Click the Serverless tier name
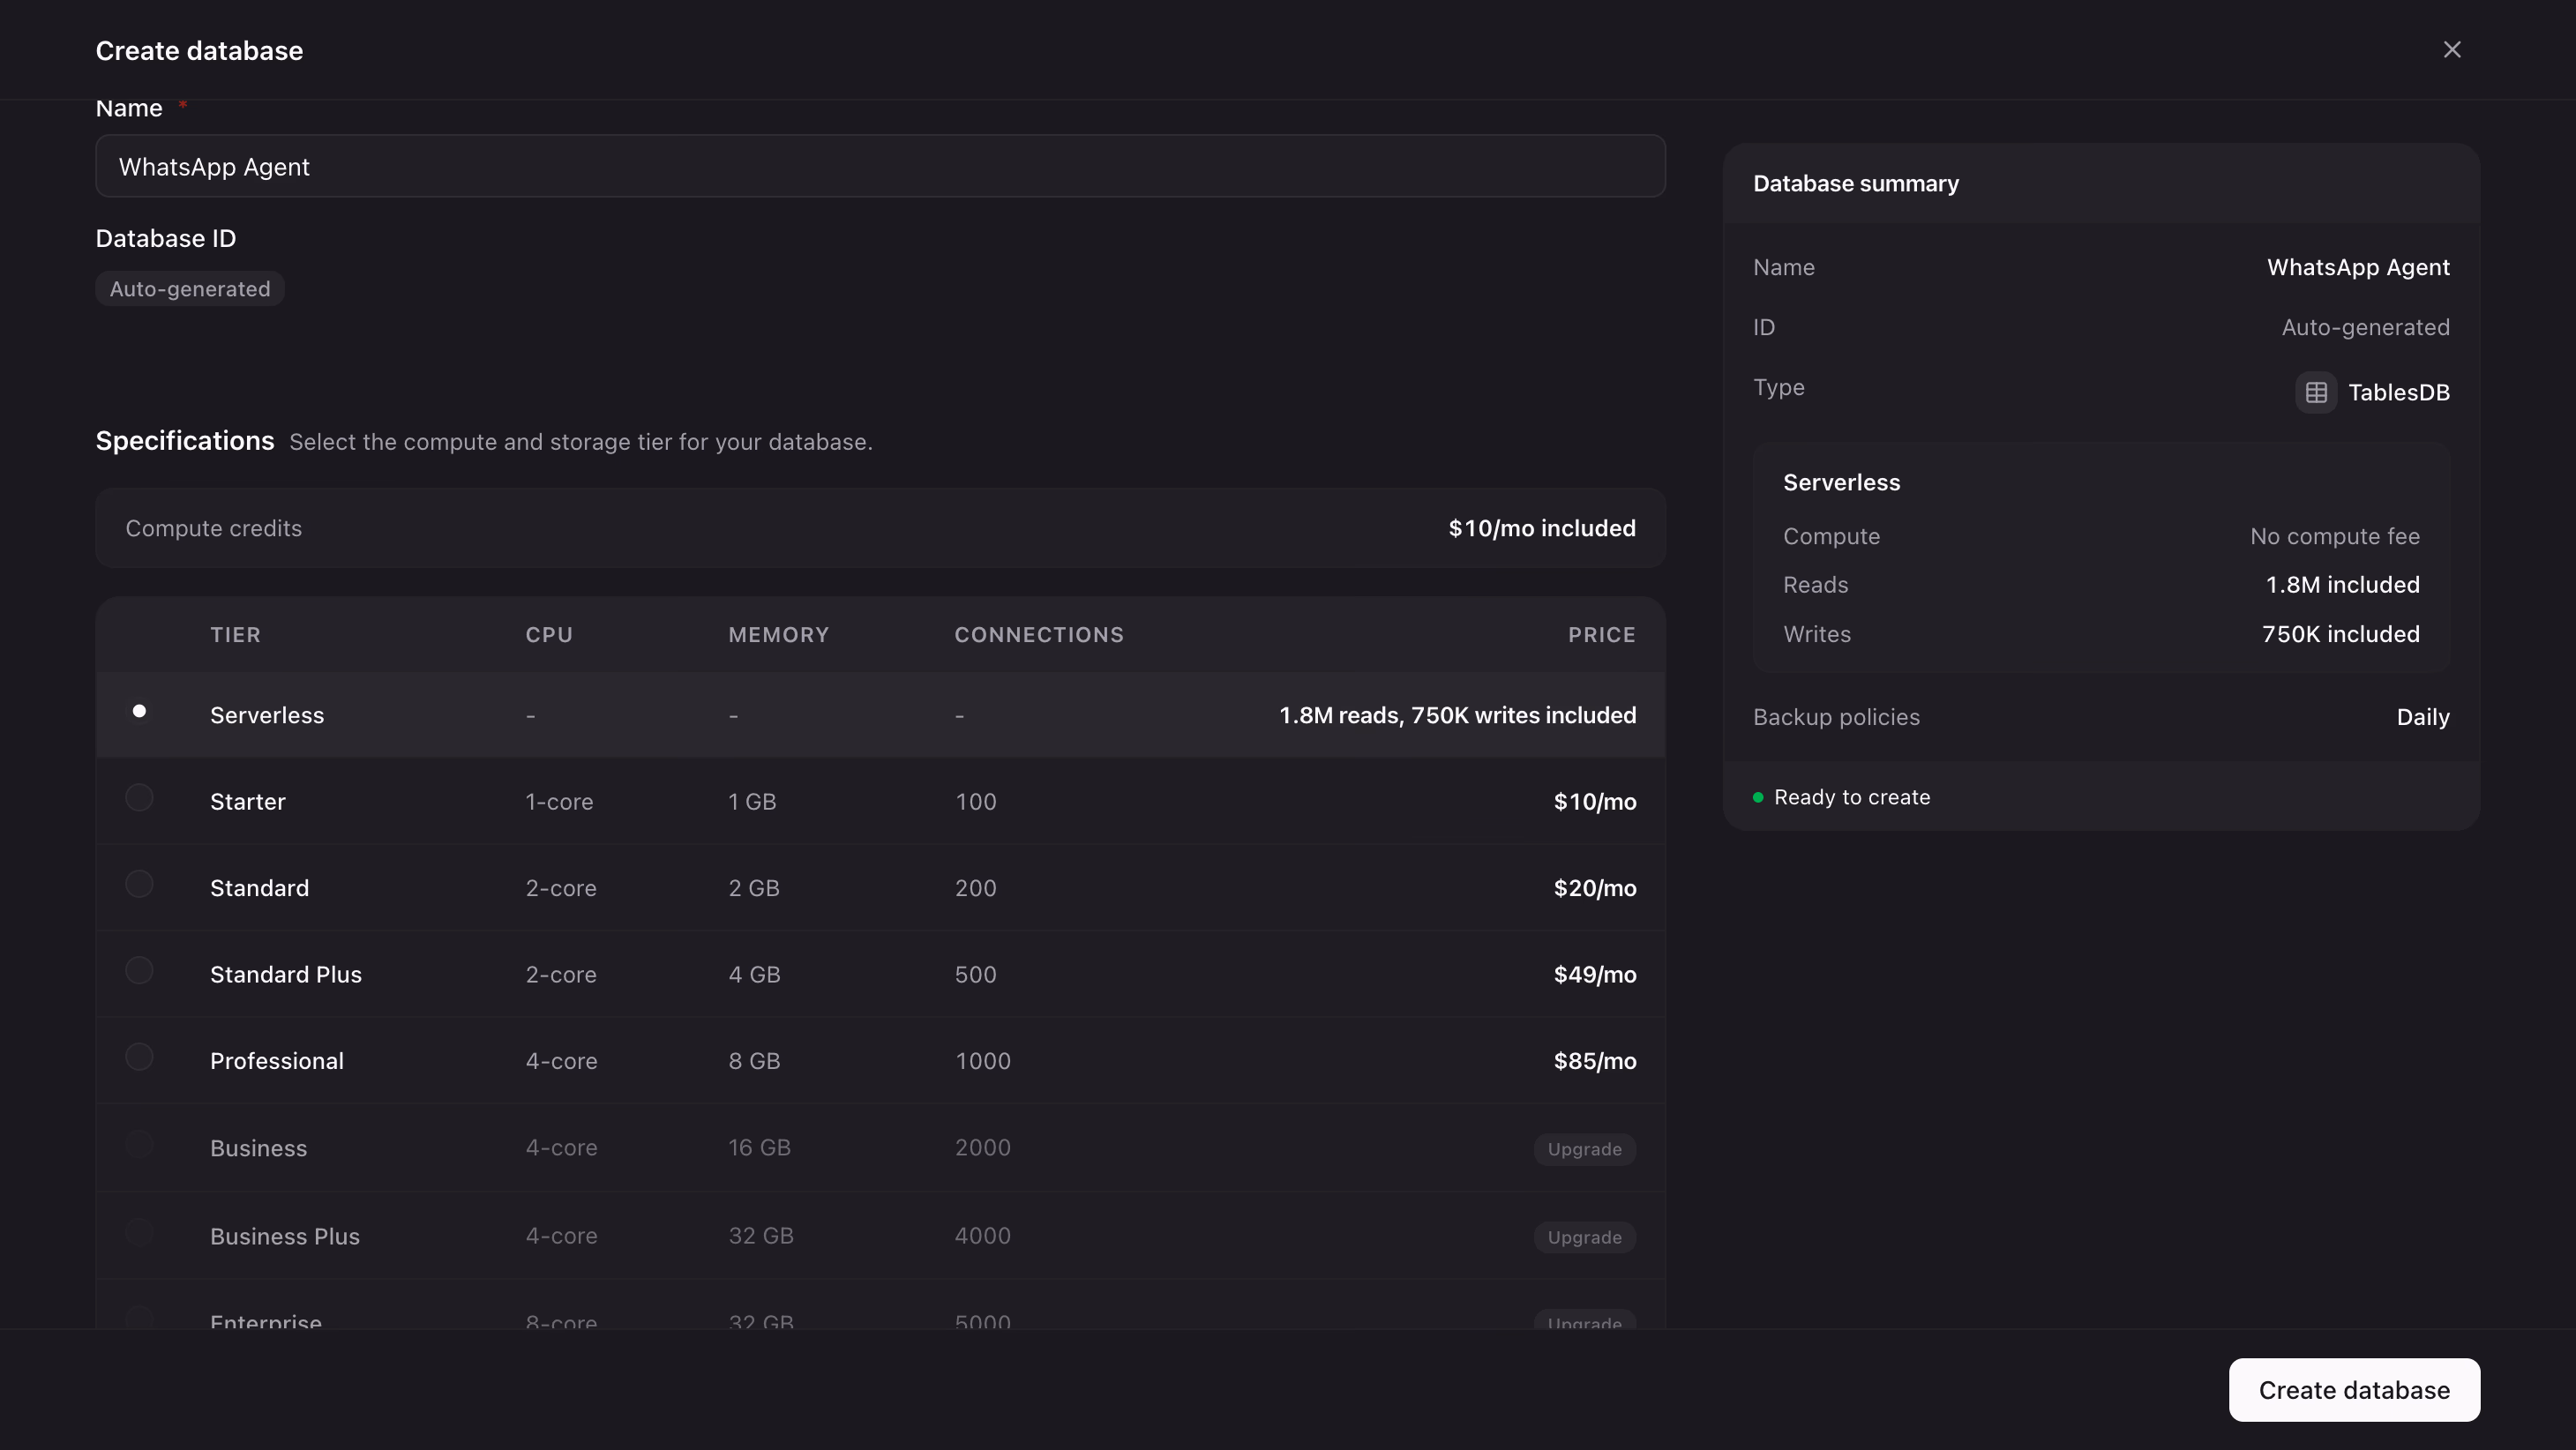 pyautogui.click(x=267, y=715)
